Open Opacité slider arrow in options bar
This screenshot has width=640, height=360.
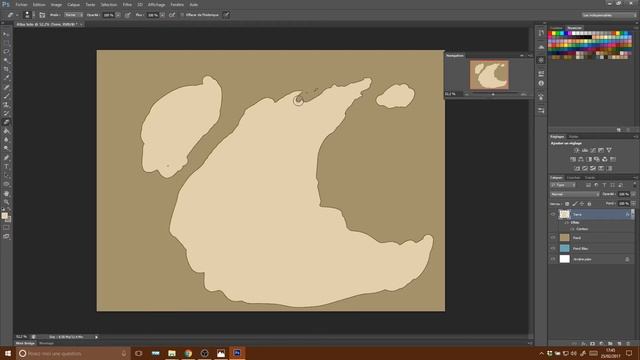click(118, 15)
